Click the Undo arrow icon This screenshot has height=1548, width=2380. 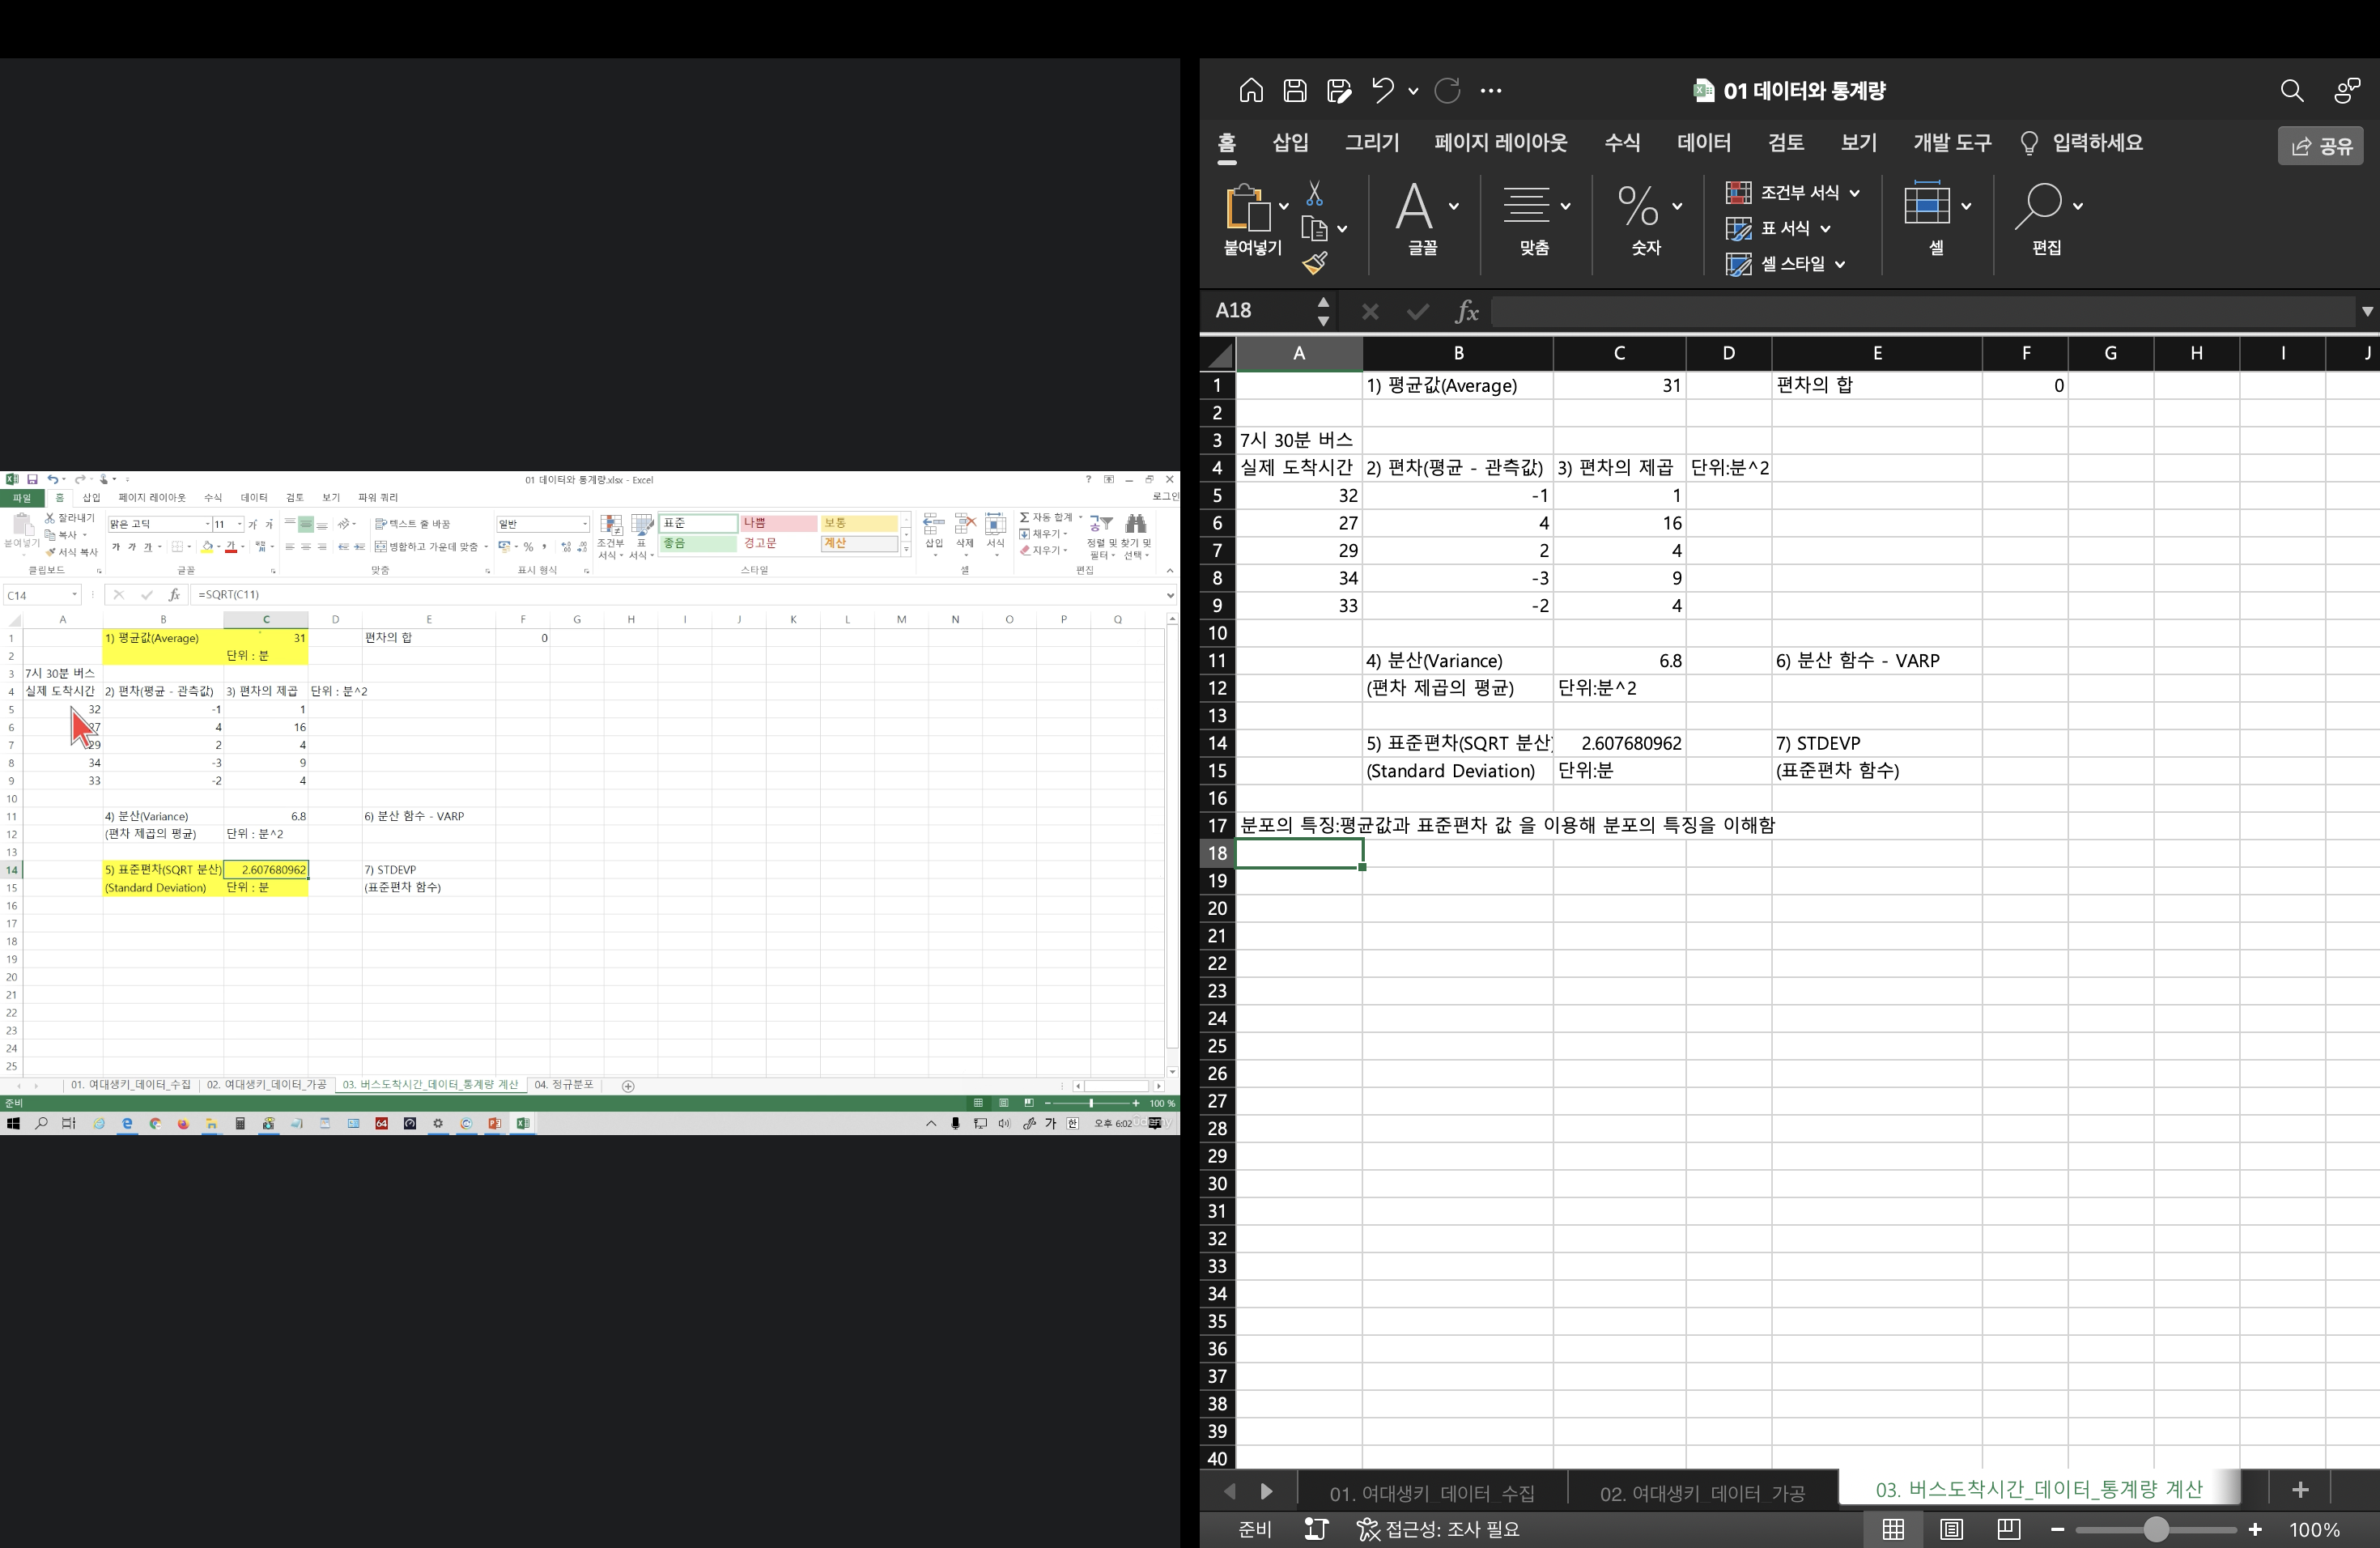point(1383,91)
